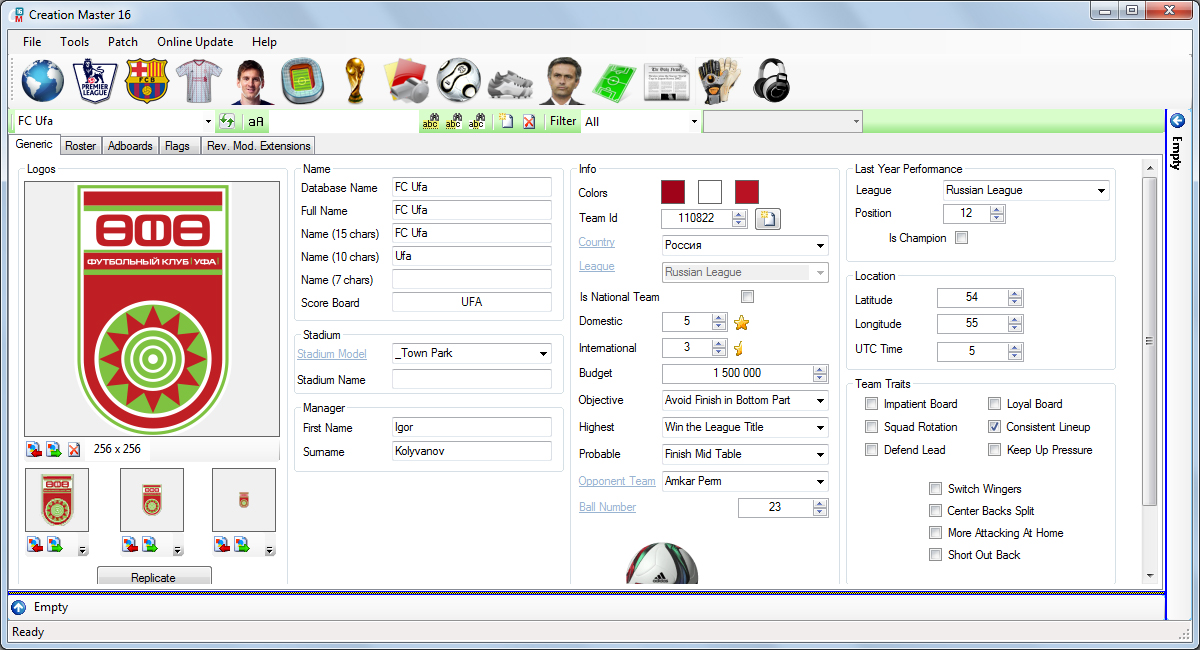The image size is (1200, 650).
Task: Open the Online Update menu
Action: (x=194, y=41)
